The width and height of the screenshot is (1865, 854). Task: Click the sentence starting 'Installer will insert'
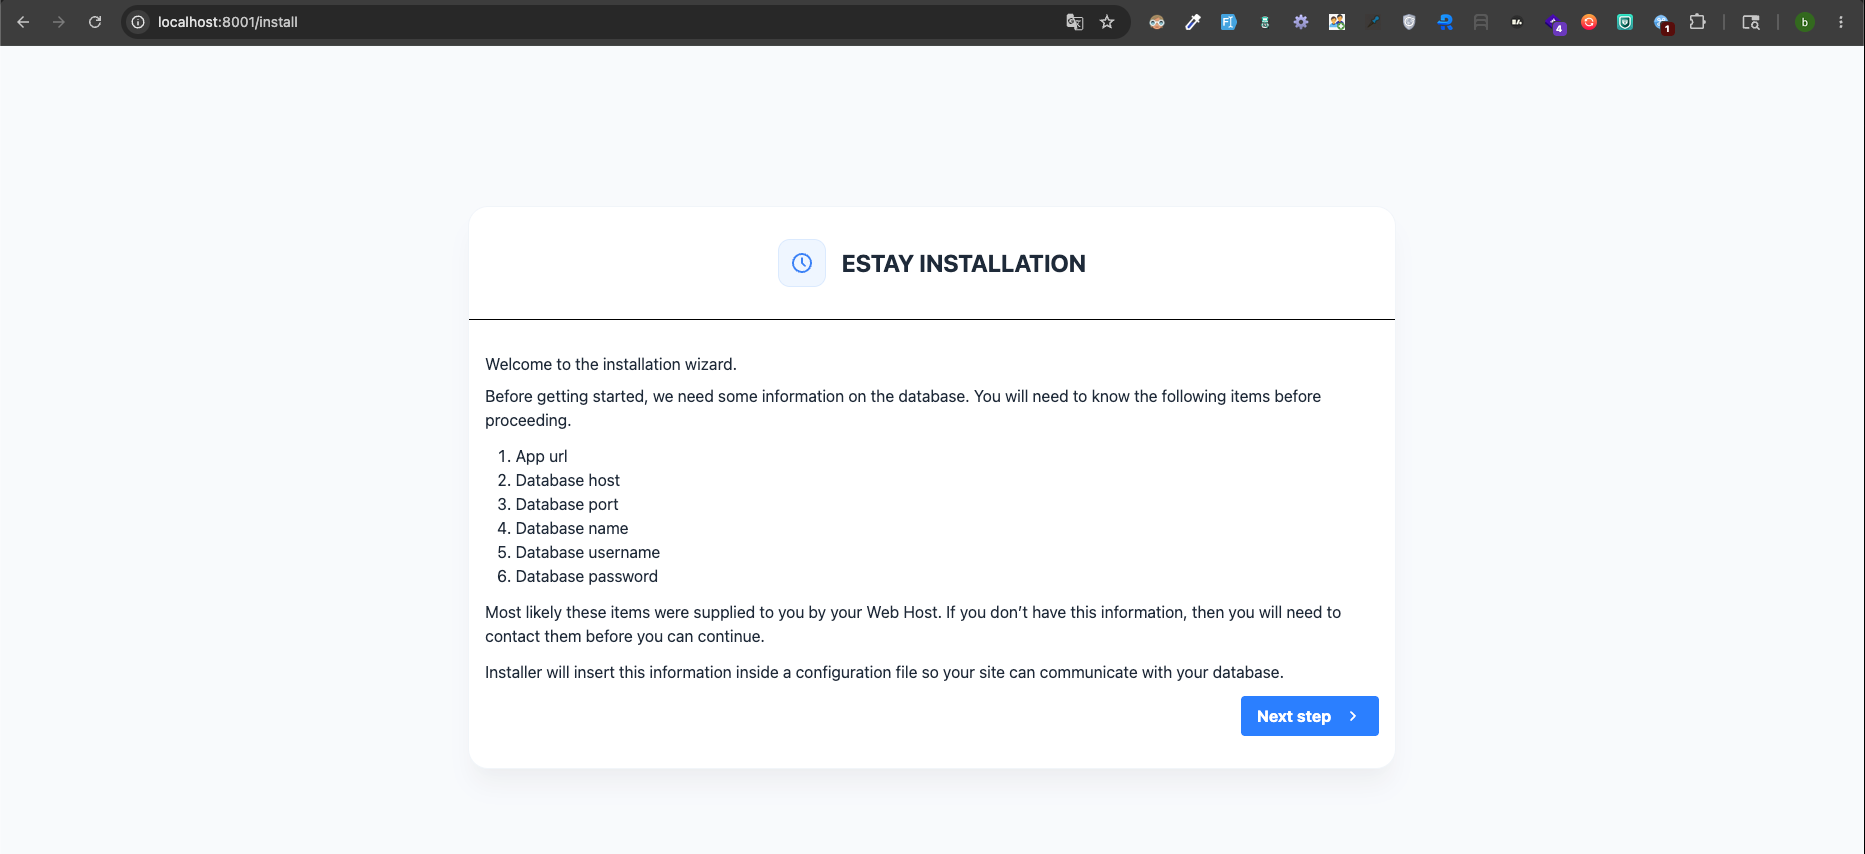884,672
